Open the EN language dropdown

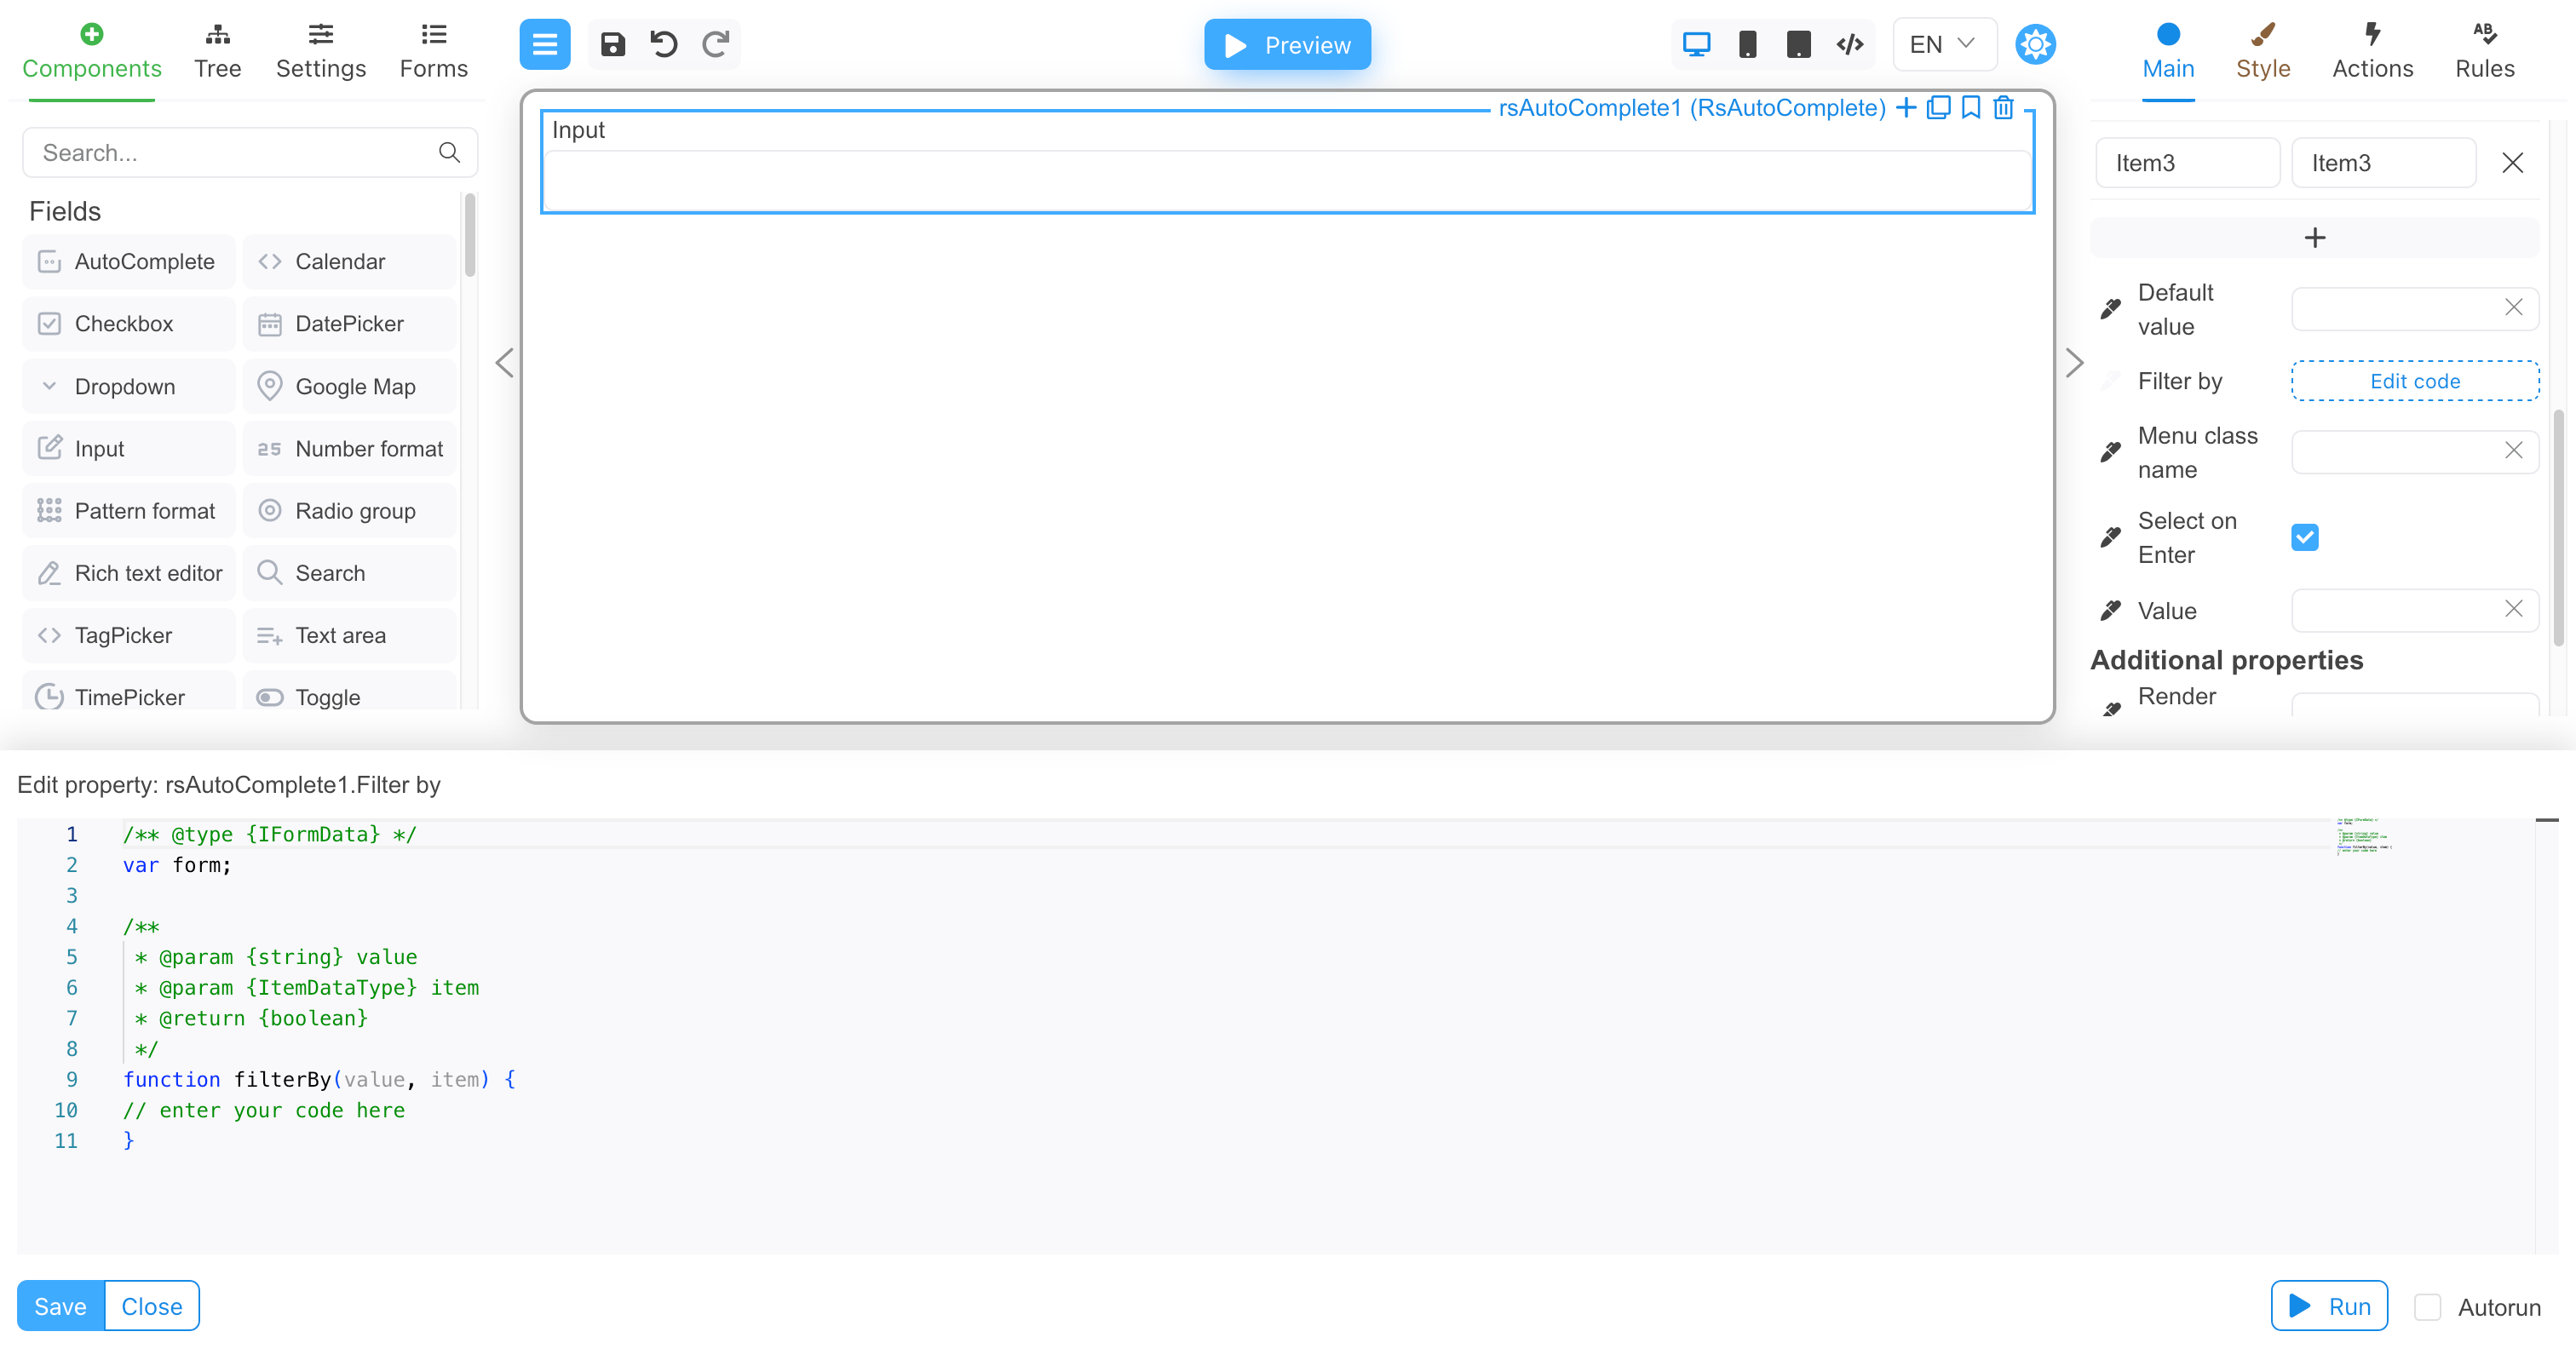click(1943, 45)
